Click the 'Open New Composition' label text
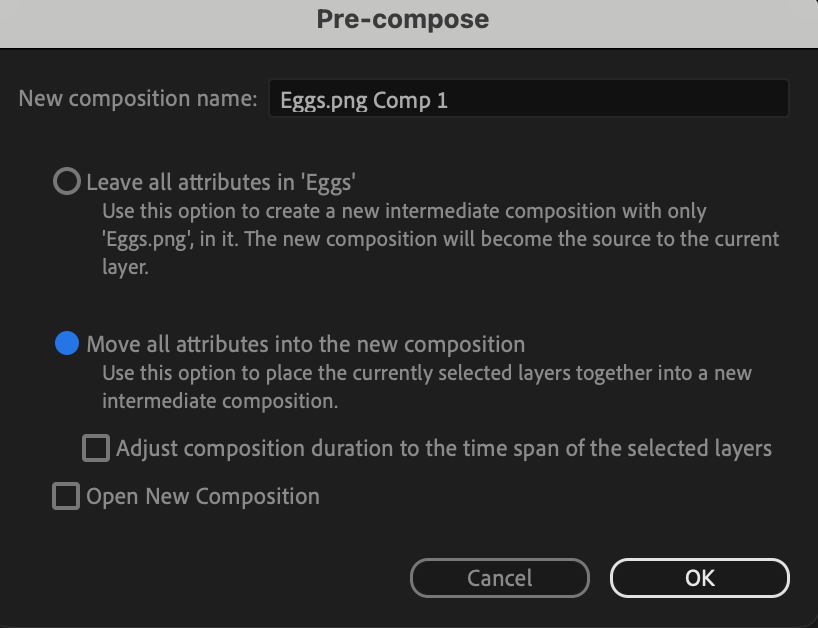Screen dimensions: 818x628 tap(203, 496)
